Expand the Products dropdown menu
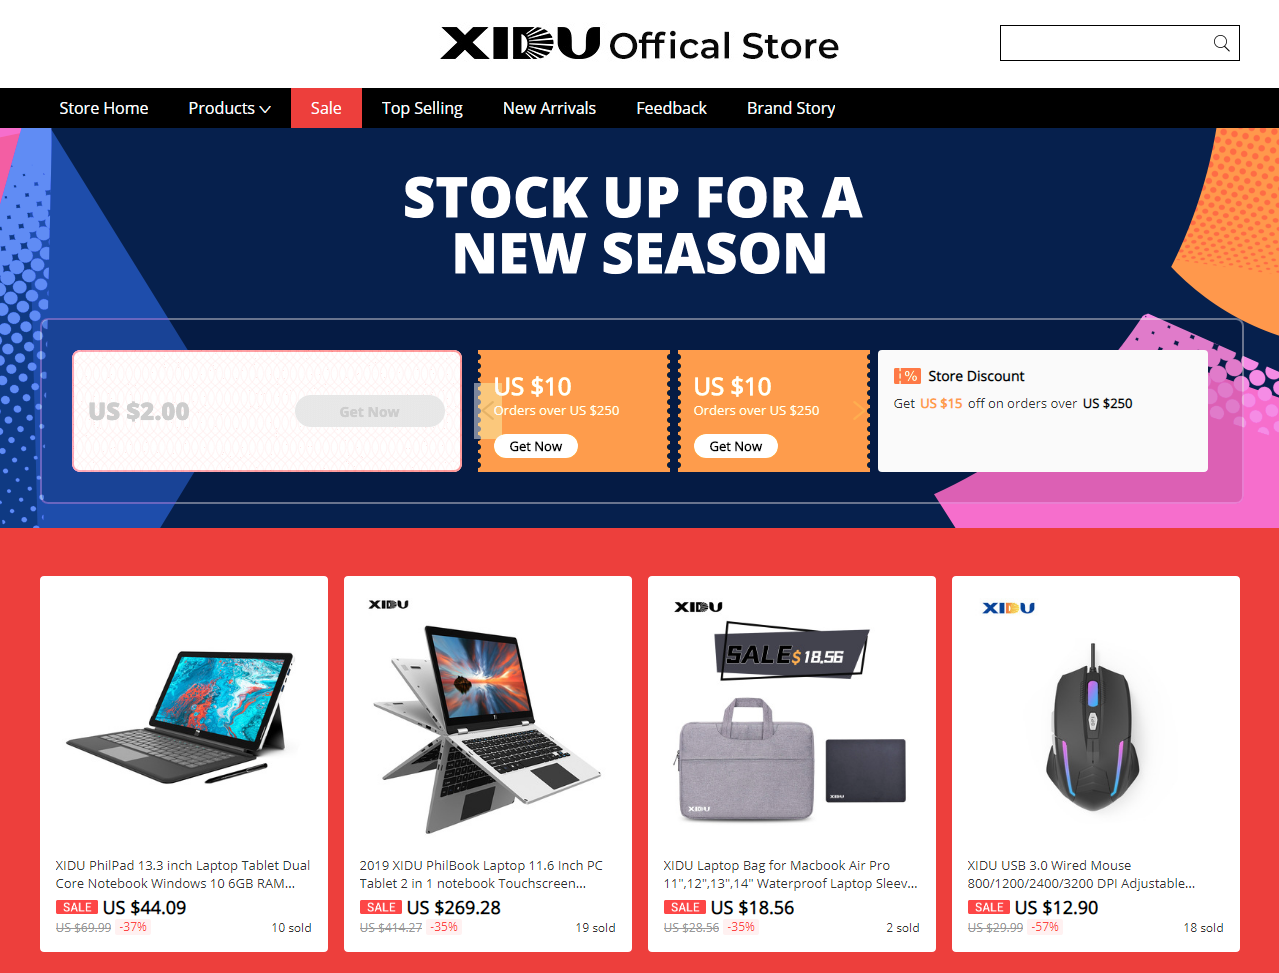1279x973 pixels. tap(230, 108)
